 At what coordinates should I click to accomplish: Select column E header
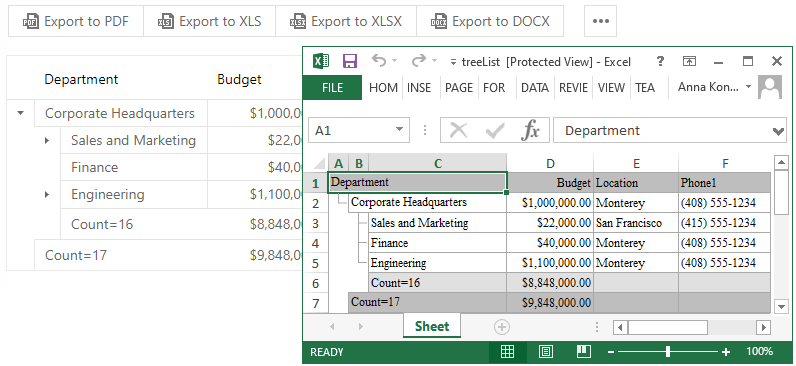click(x=636, y=163)
